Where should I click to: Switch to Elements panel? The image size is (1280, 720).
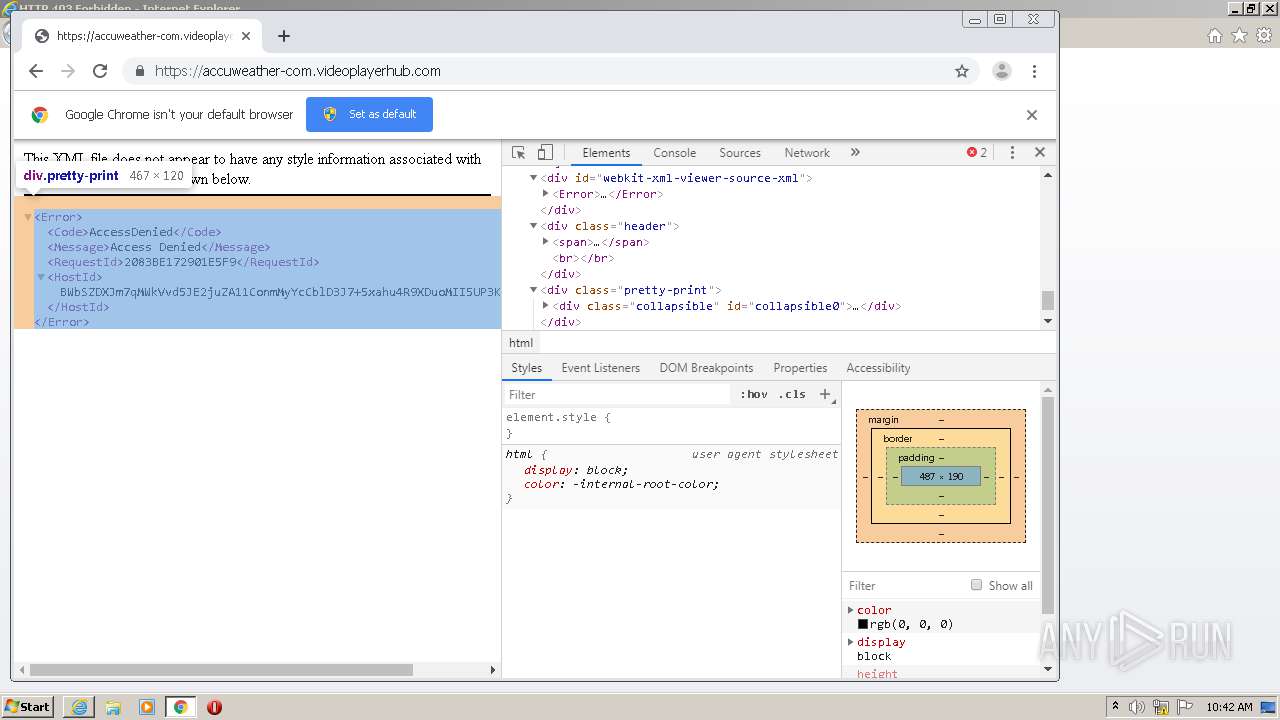click(x=606, y=153)
